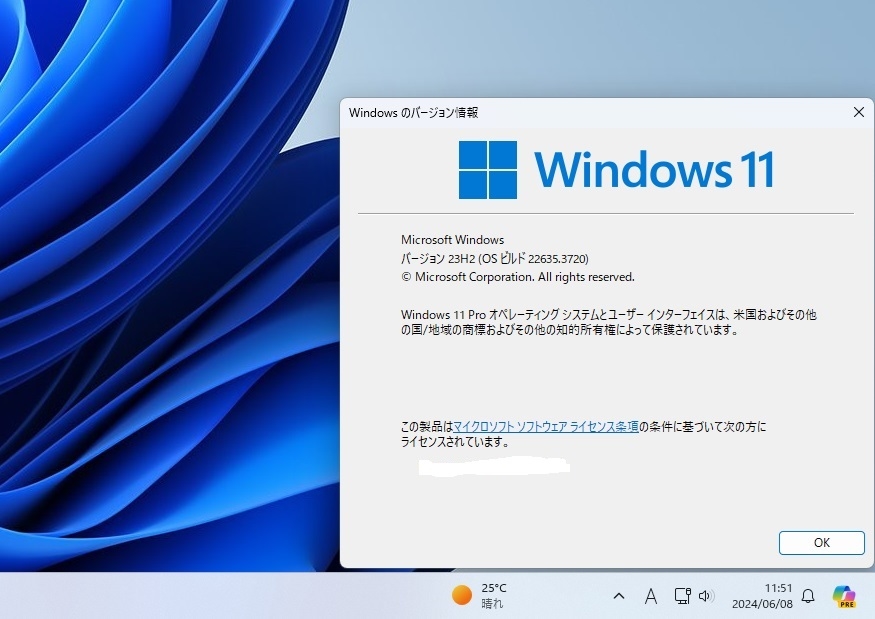Open the notification bell icon
The height and width of the screenshot is (619, 875).
[808, 596]
